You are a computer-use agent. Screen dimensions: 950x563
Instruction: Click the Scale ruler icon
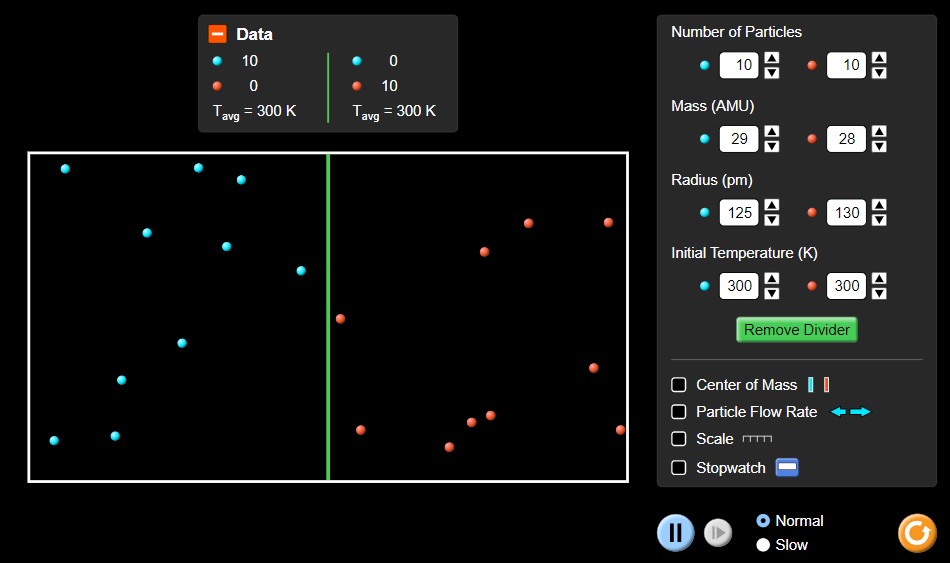756,439
